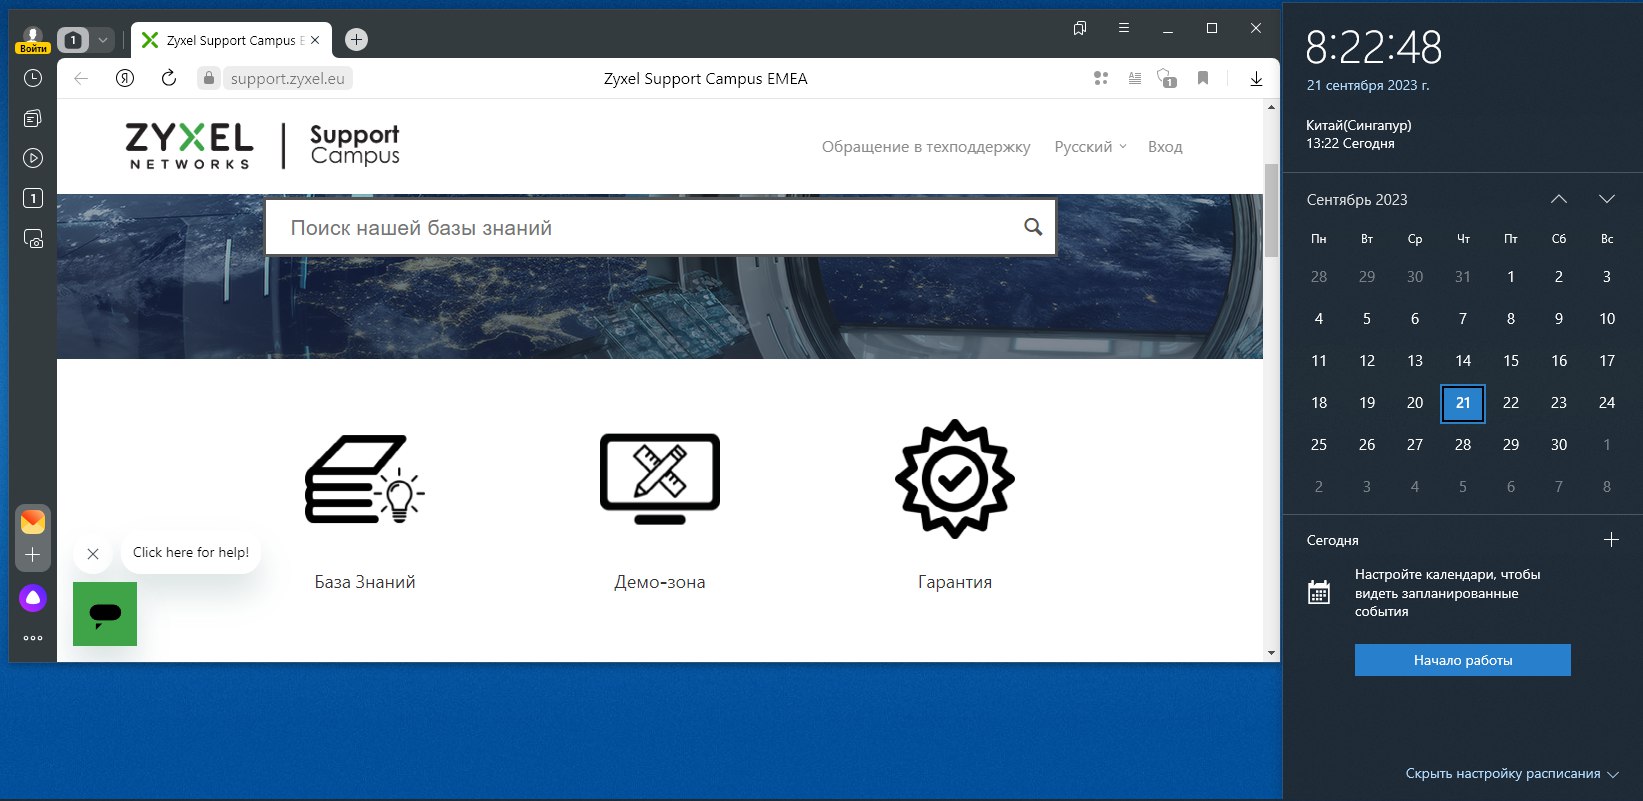Screen dimensions: 1643x801
Task: Click the Китай(Сингапур) additional clock
Action: (x=1359, y=134)
